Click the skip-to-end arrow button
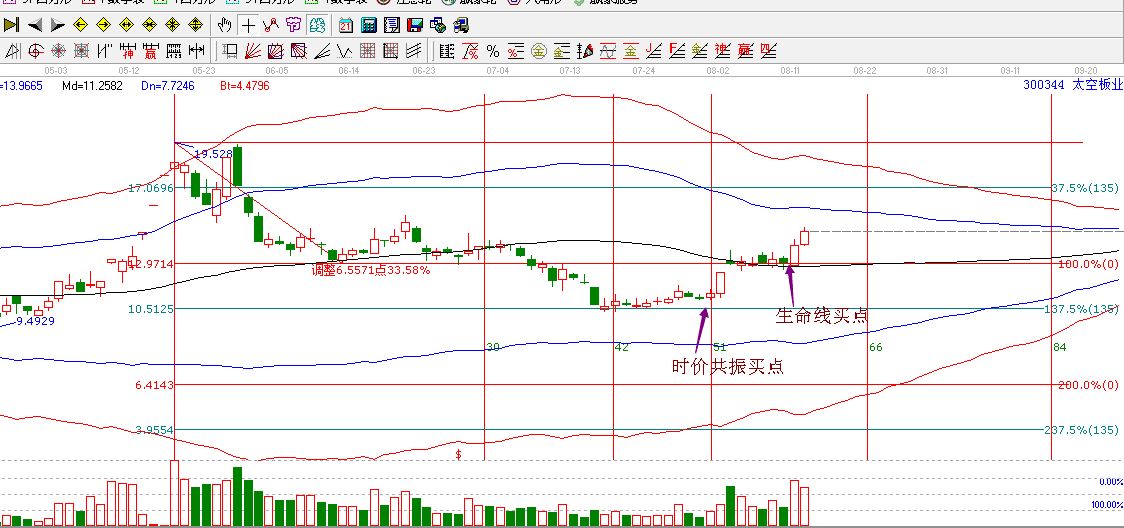 click(12, 25)
